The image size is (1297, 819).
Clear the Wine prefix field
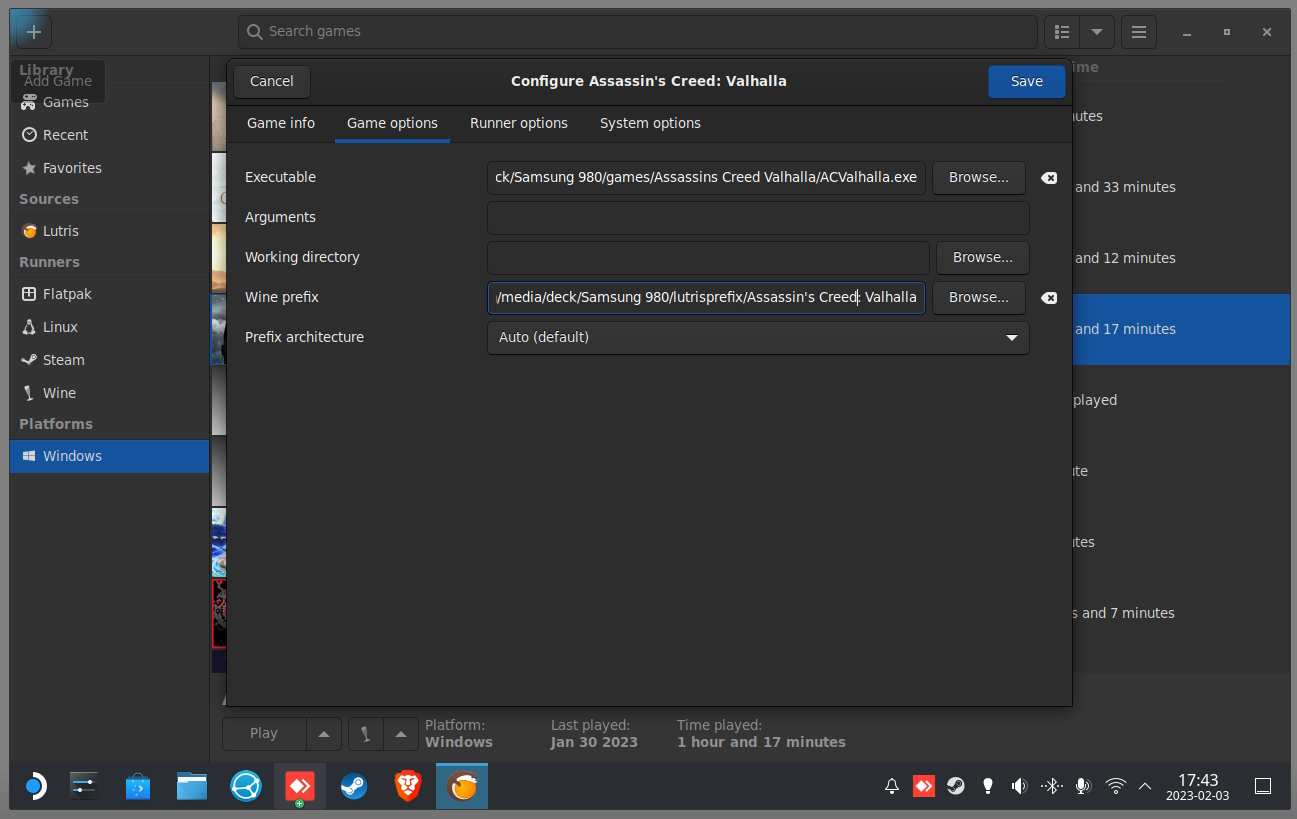pos(1048,298)
